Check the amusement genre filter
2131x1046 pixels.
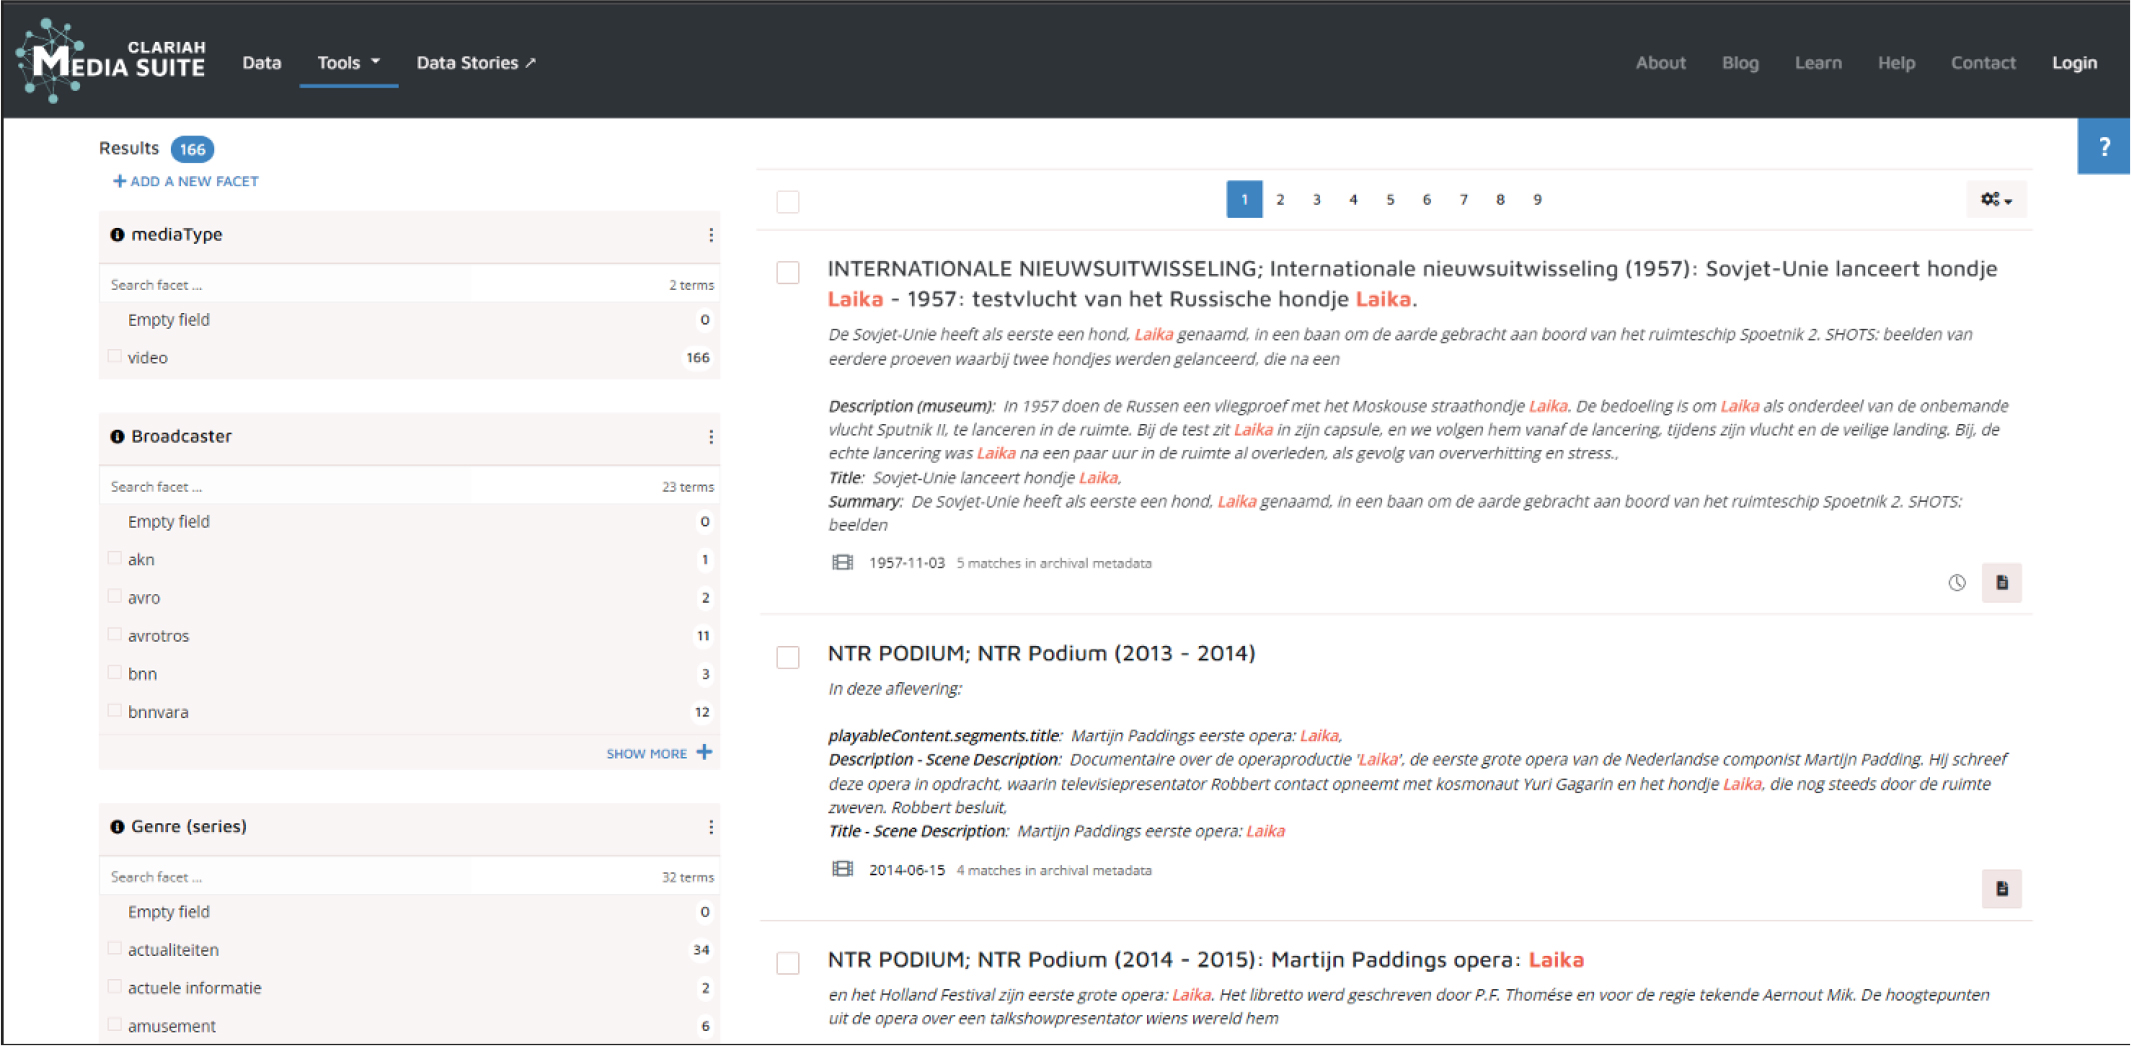click(x=115, y=1024)
